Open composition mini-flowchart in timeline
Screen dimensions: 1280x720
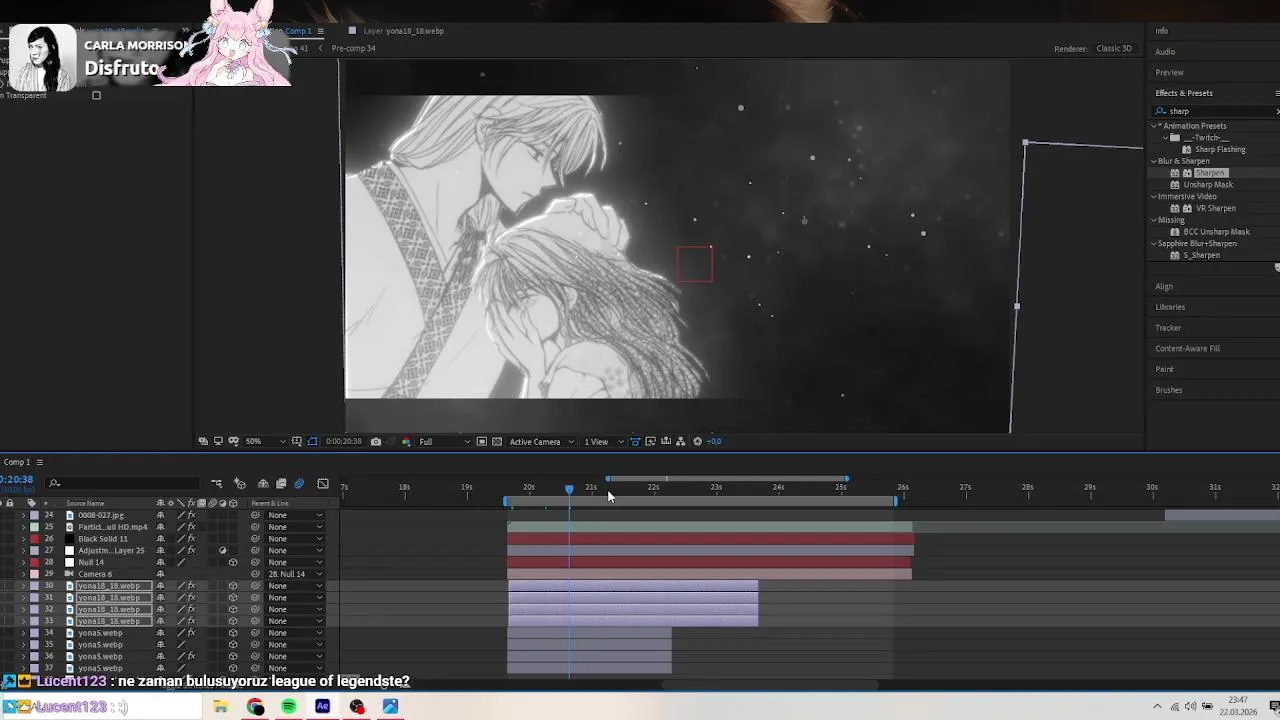pyautogui.click(x=217, y=484)
